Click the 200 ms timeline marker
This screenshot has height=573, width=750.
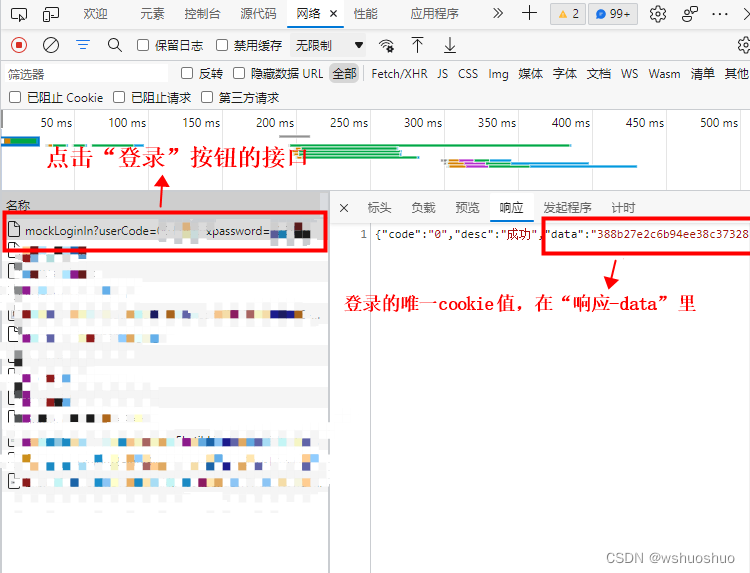(x=275, y=123)
